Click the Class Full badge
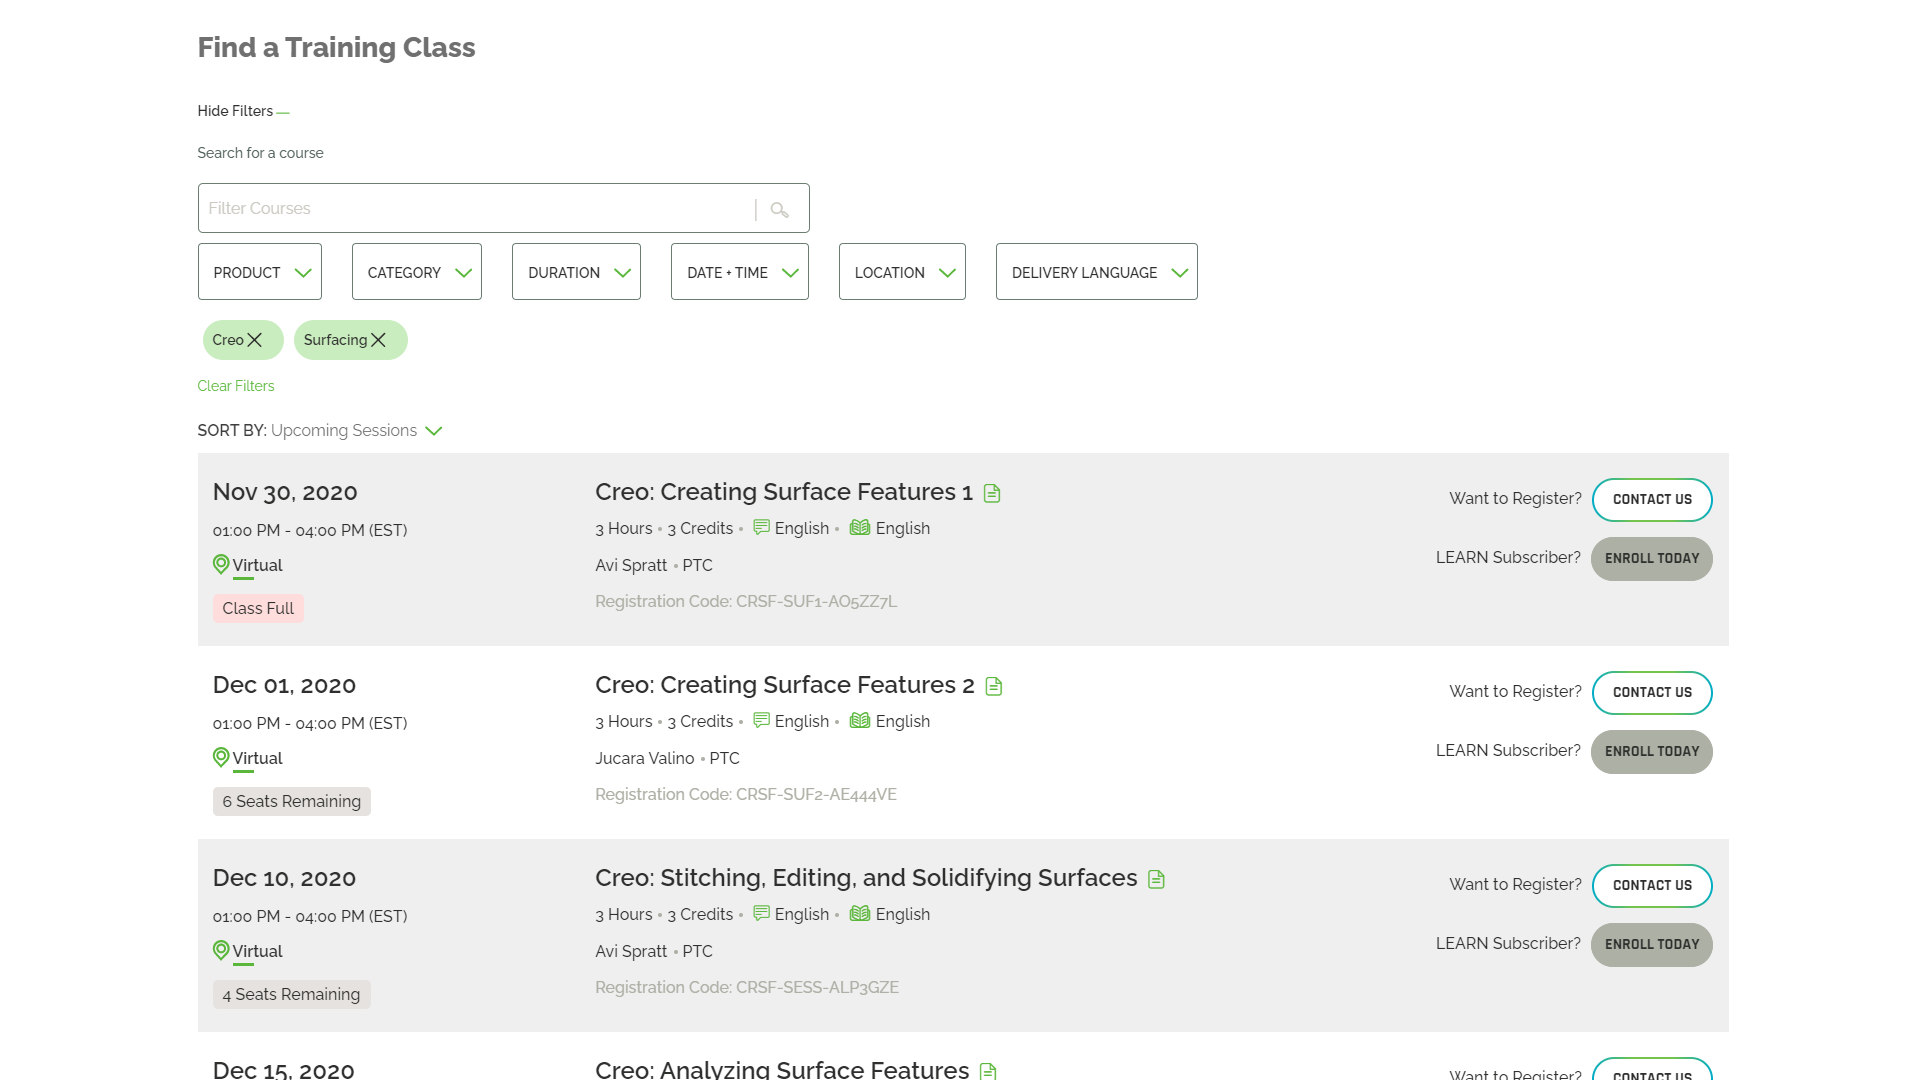Screen dimensions: 1920x1080 (x=258, y=608)
